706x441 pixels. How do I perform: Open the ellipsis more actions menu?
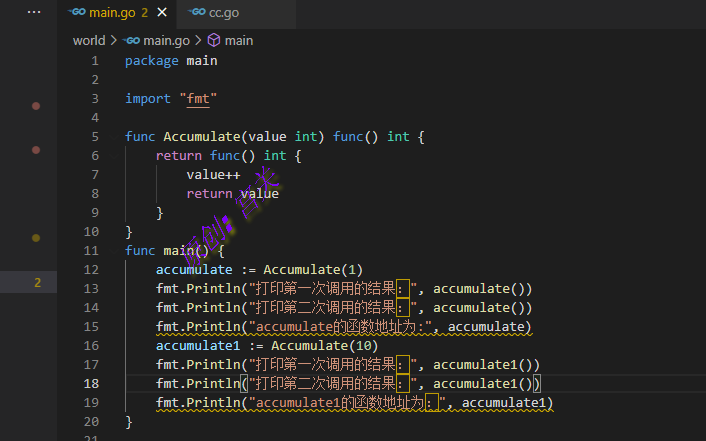pos(34,12)
